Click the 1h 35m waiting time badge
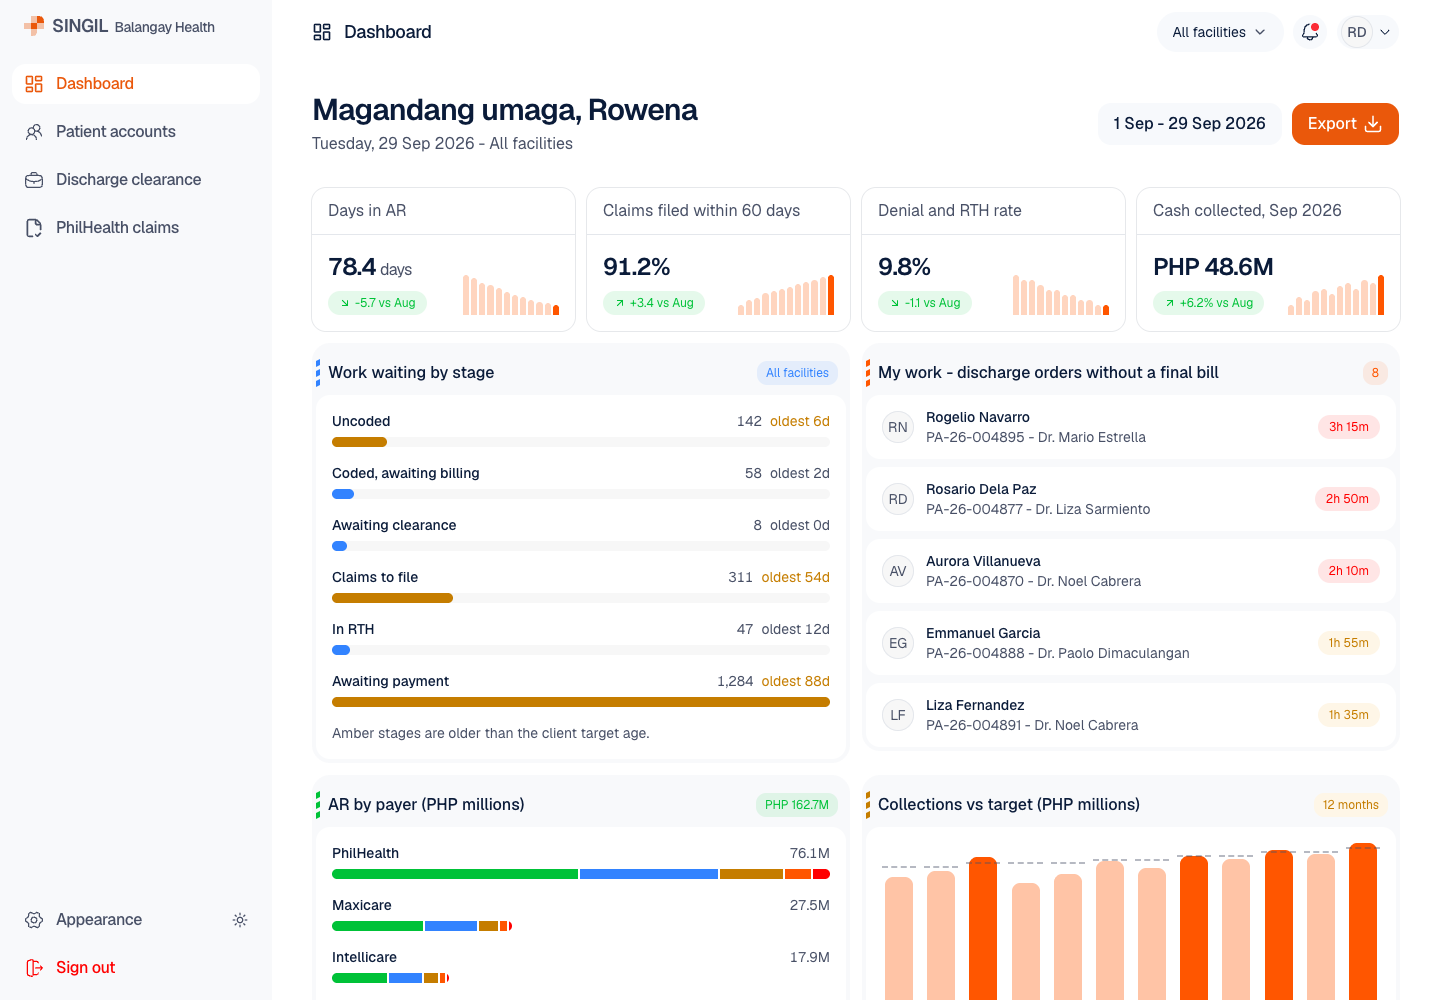The width and height of the screenshot is (1440, 1000). [1349, 715]
